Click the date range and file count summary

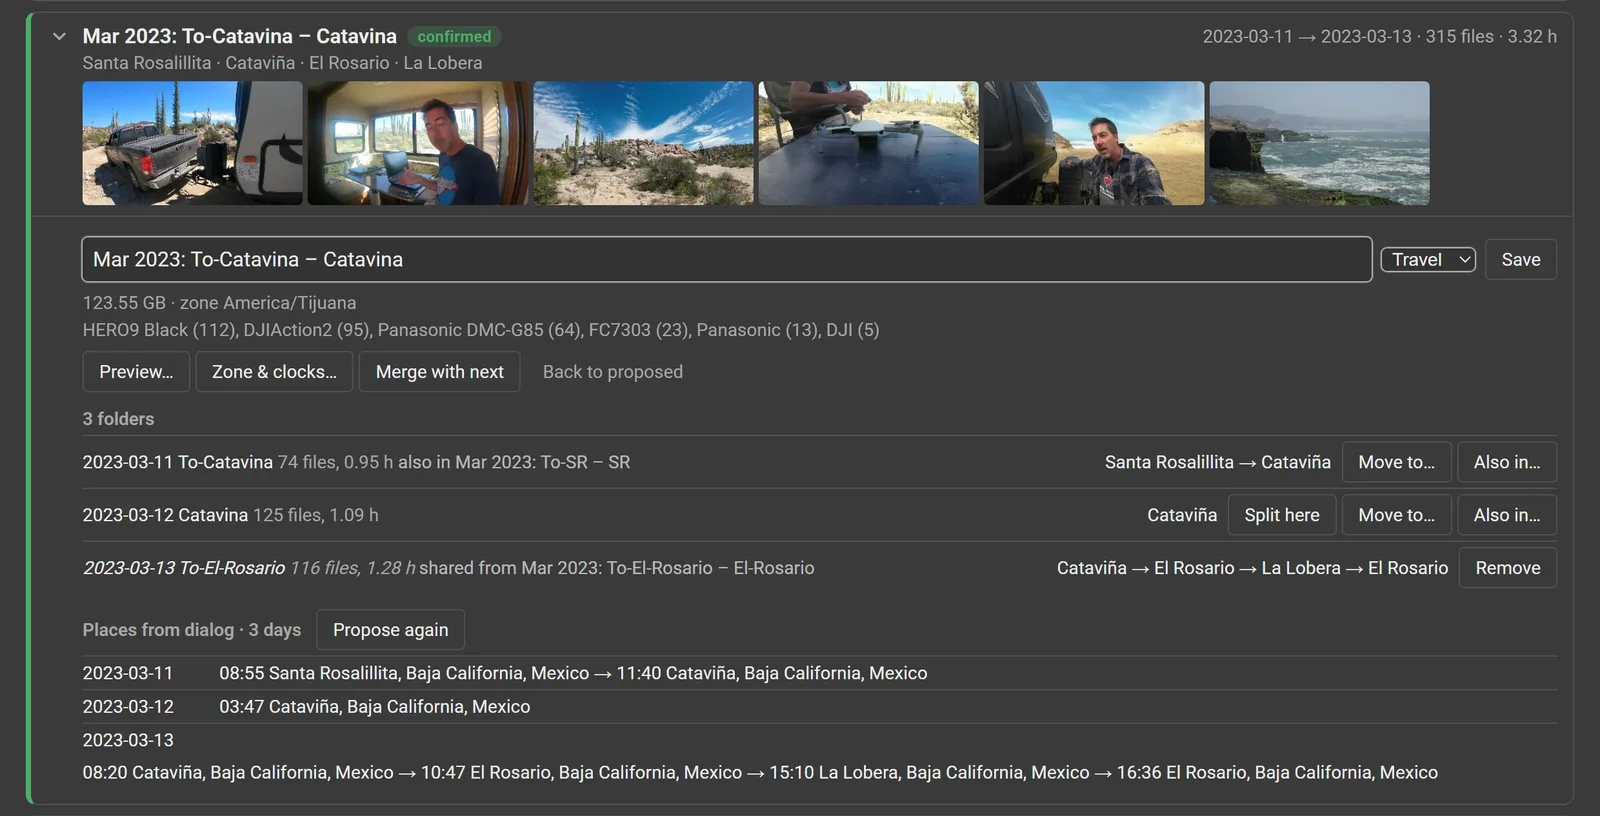(x=1379, y=37)
